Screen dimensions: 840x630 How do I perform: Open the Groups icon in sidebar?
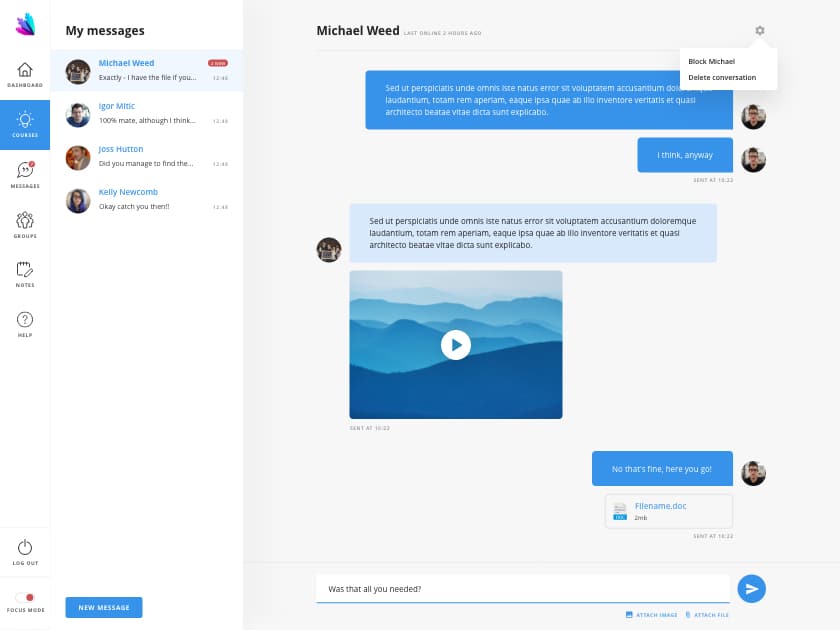[25, 221]
